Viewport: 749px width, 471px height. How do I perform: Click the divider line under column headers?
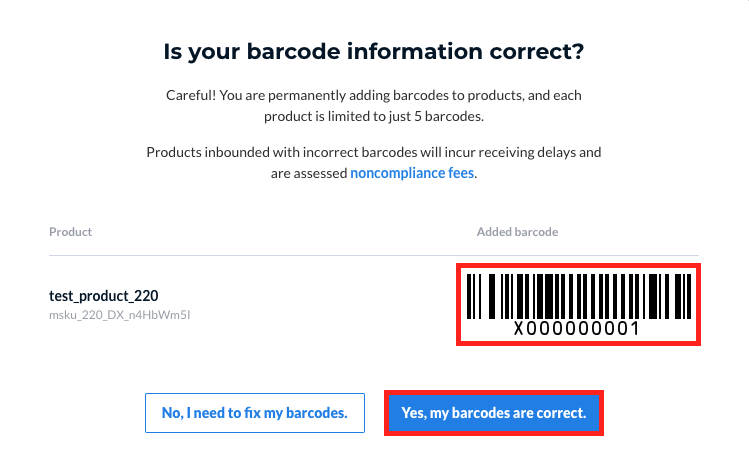pos(374,255)
